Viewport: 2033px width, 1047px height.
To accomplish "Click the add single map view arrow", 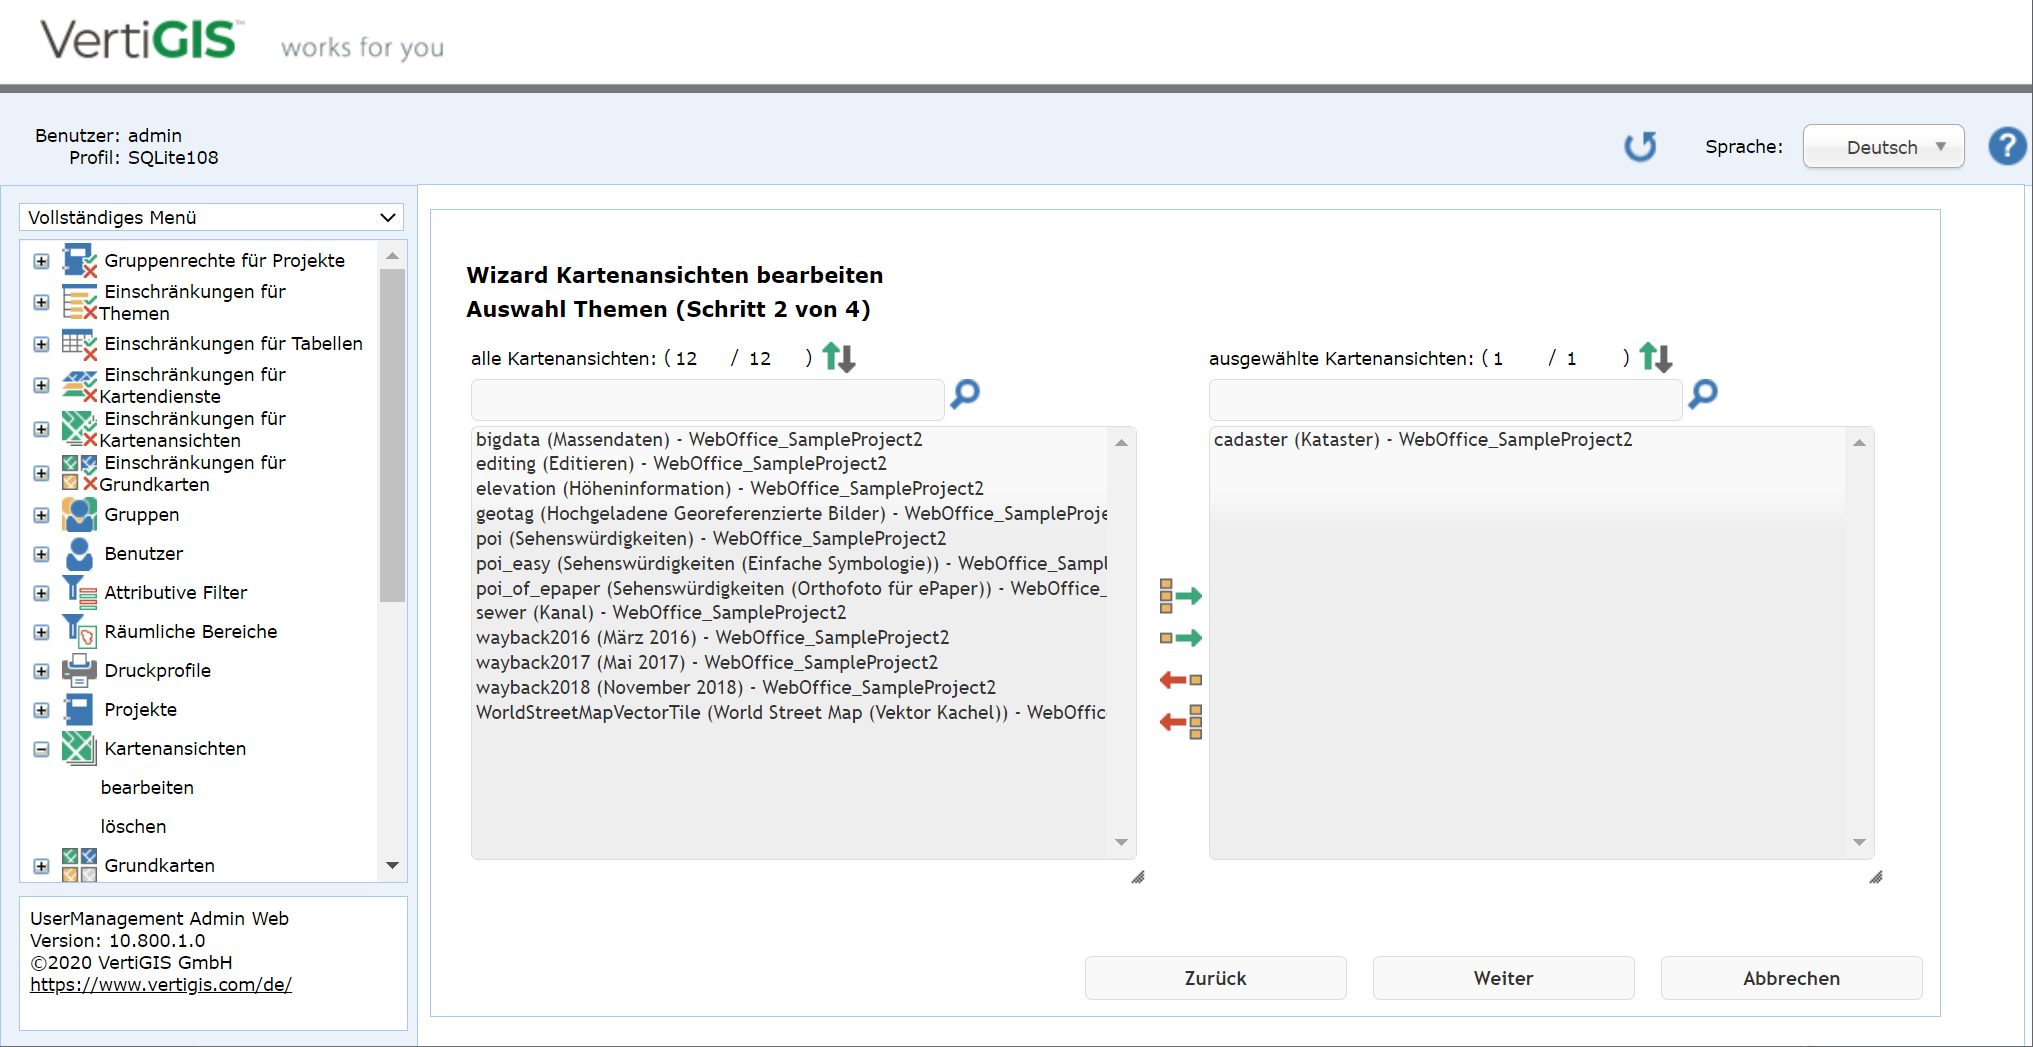I will (x=1180, y=638).
